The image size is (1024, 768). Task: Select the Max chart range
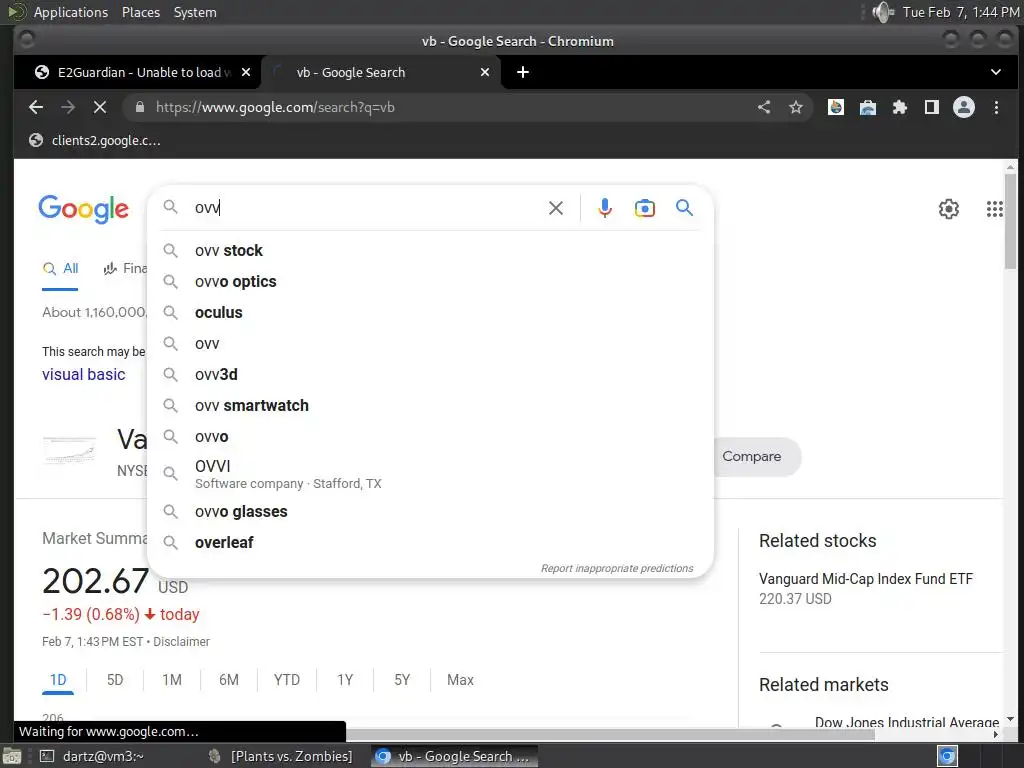pyautogui.click(x=460, y=680)
